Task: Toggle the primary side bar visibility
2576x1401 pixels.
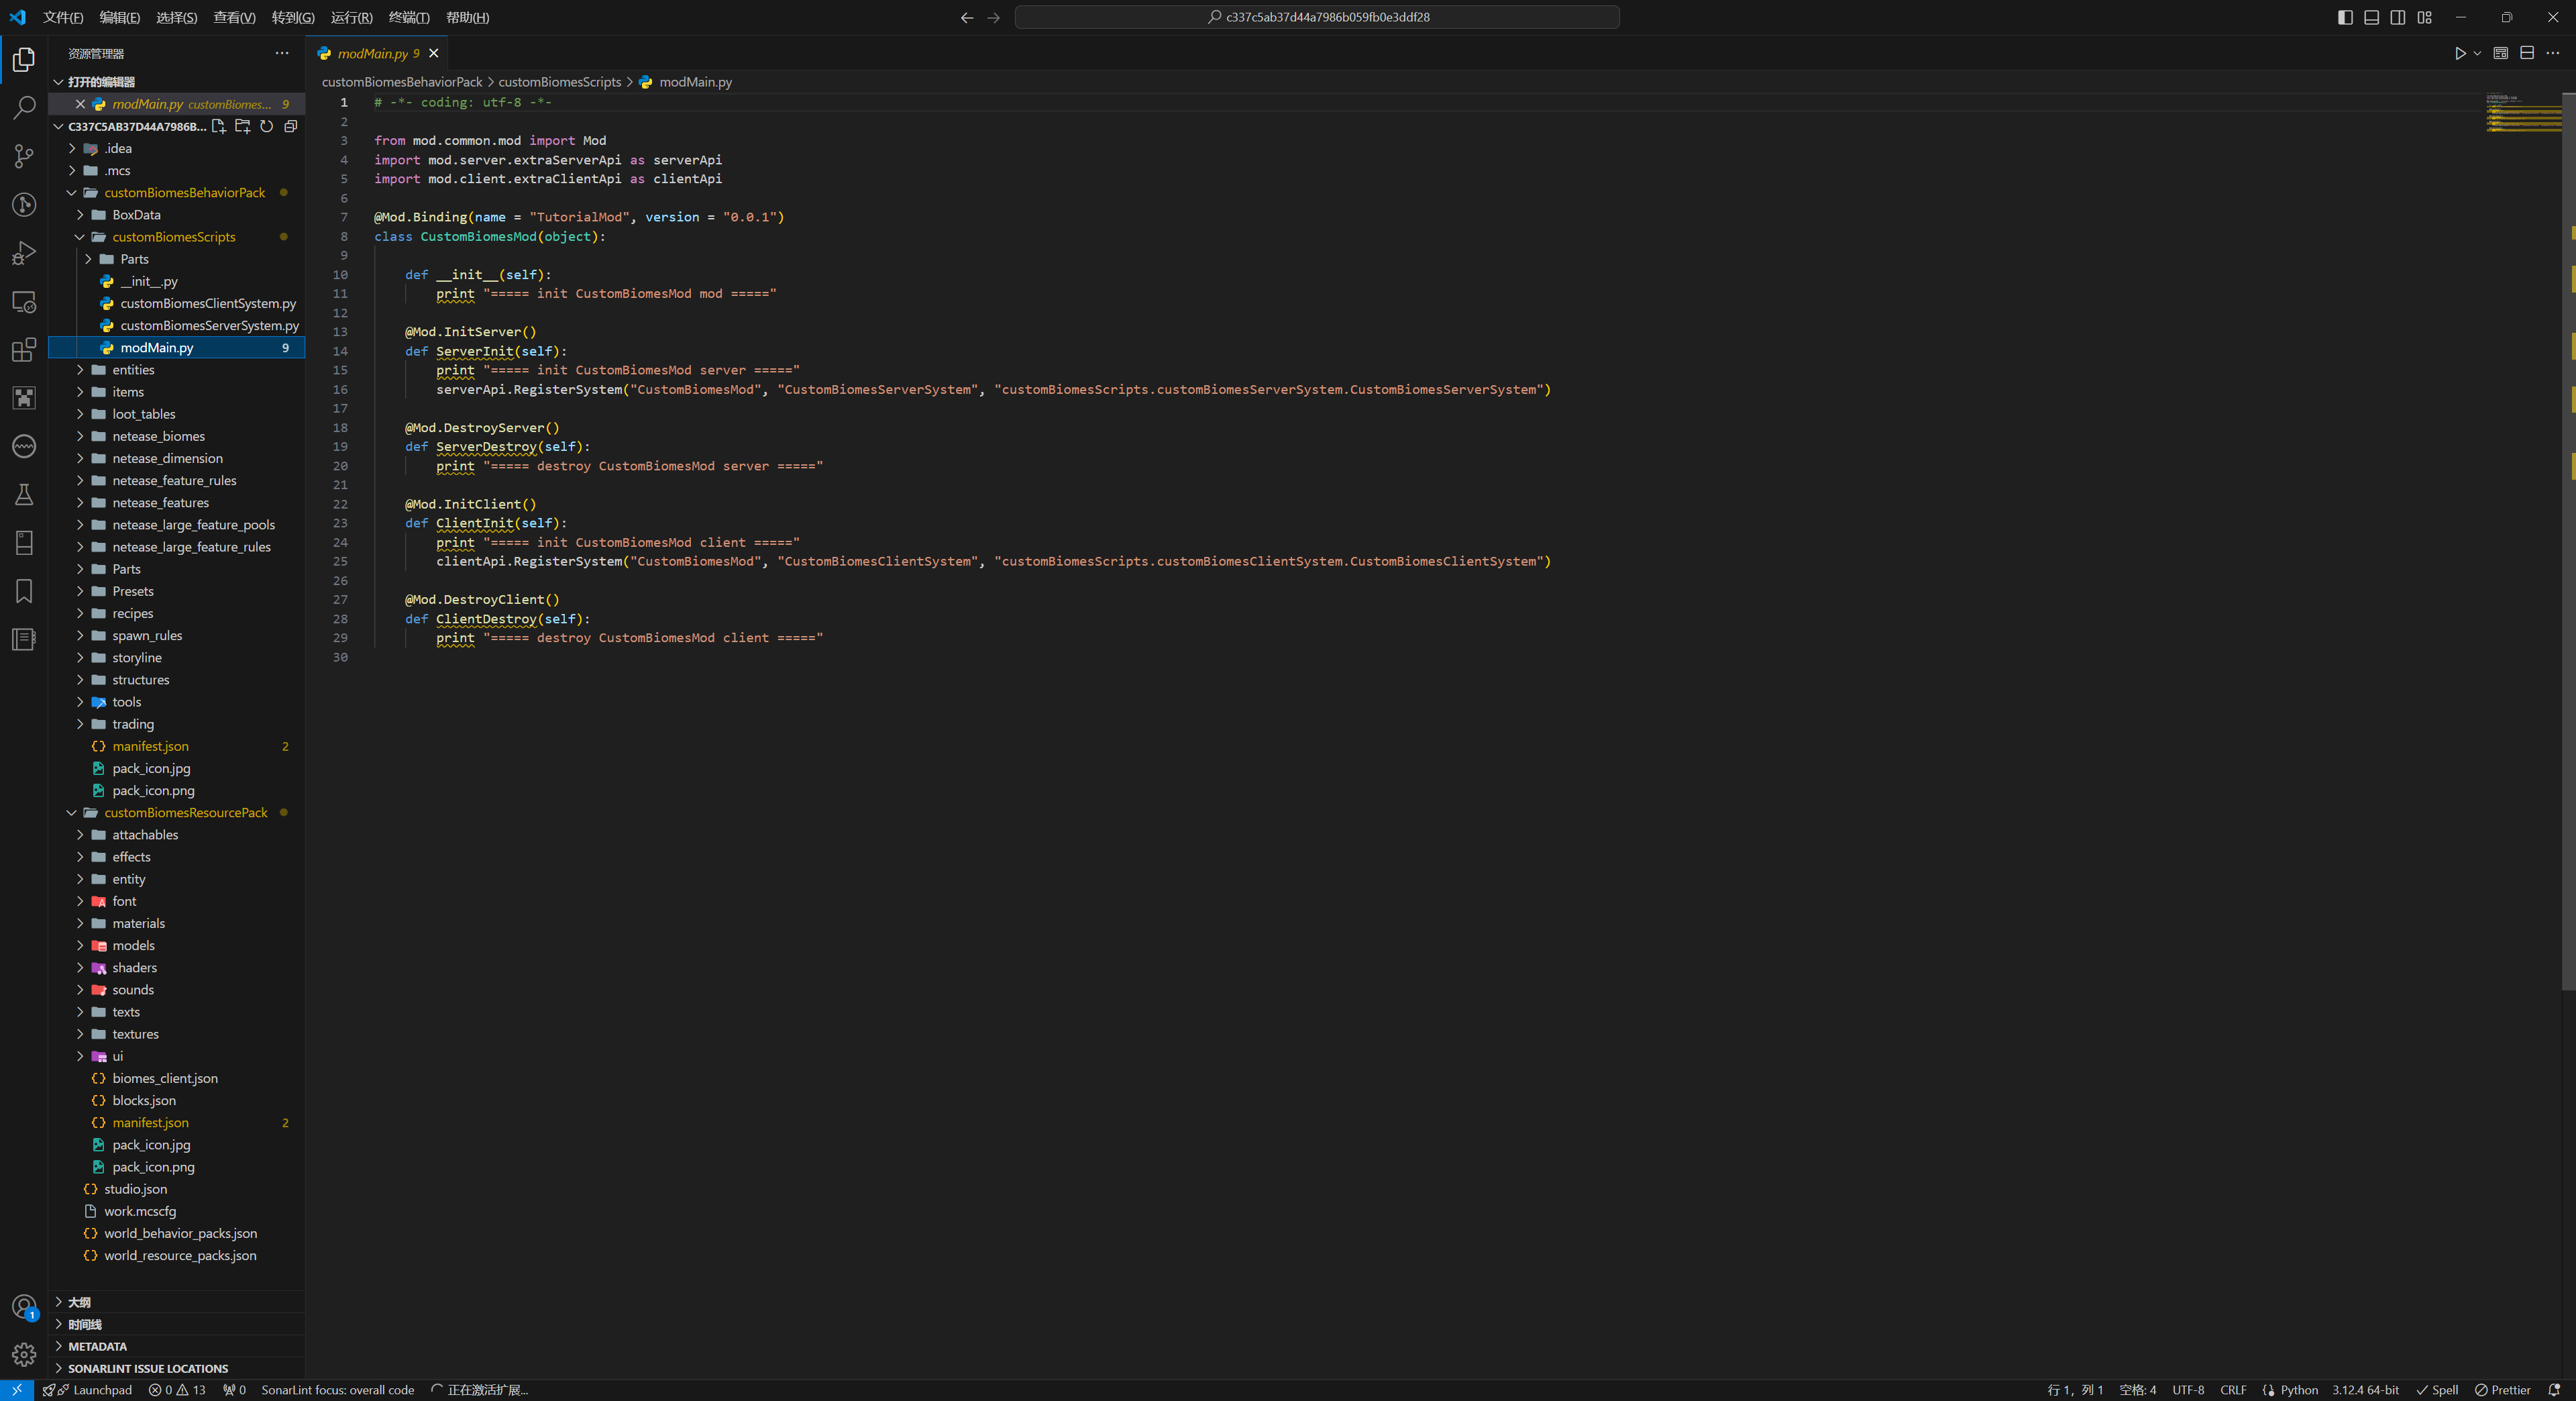Action: coord(2345,17)
